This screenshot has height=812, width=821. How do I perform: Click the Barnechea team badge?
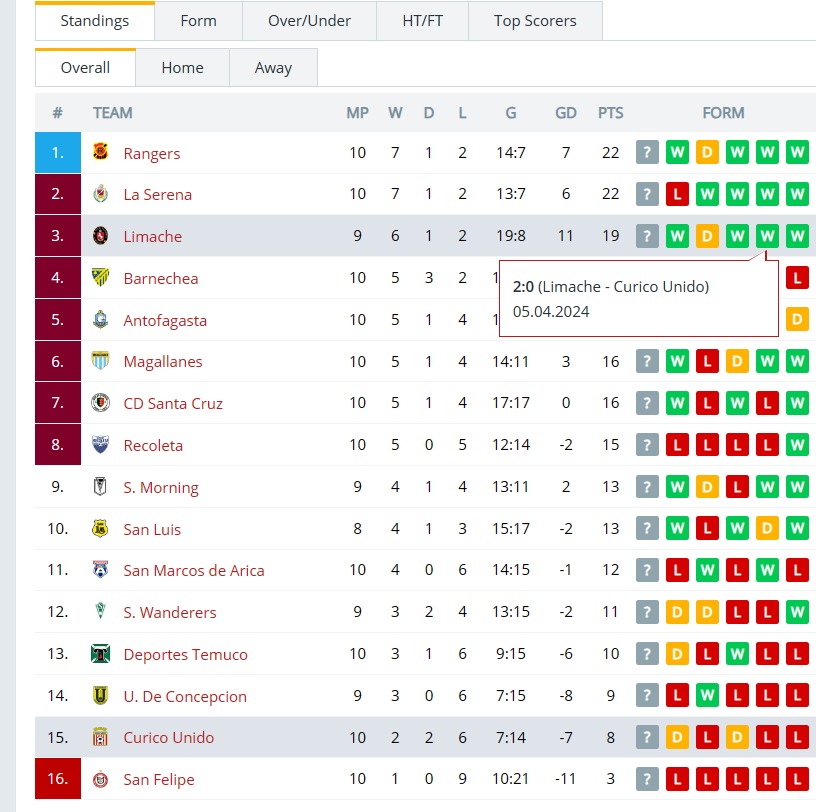(101, 277)
